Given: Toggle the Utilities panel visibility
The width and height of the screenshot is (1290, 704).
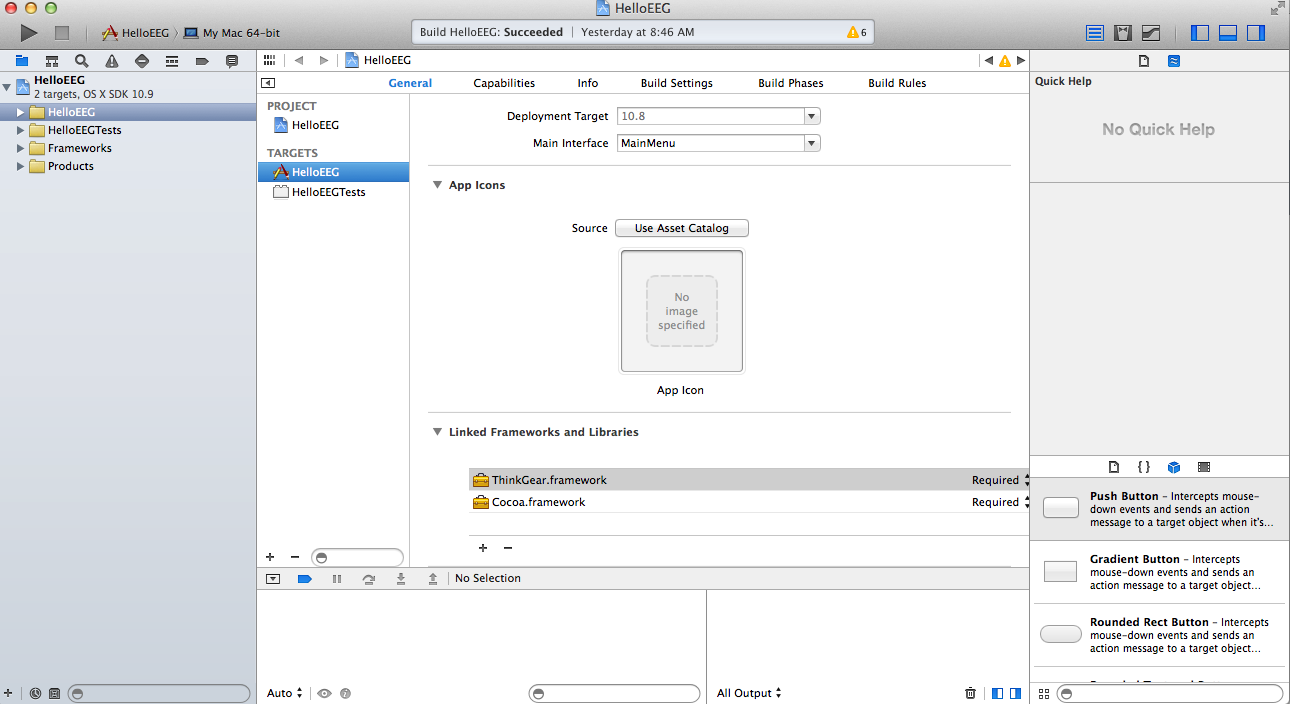Looking at the screenshot, I should [x=1256, y=33].
